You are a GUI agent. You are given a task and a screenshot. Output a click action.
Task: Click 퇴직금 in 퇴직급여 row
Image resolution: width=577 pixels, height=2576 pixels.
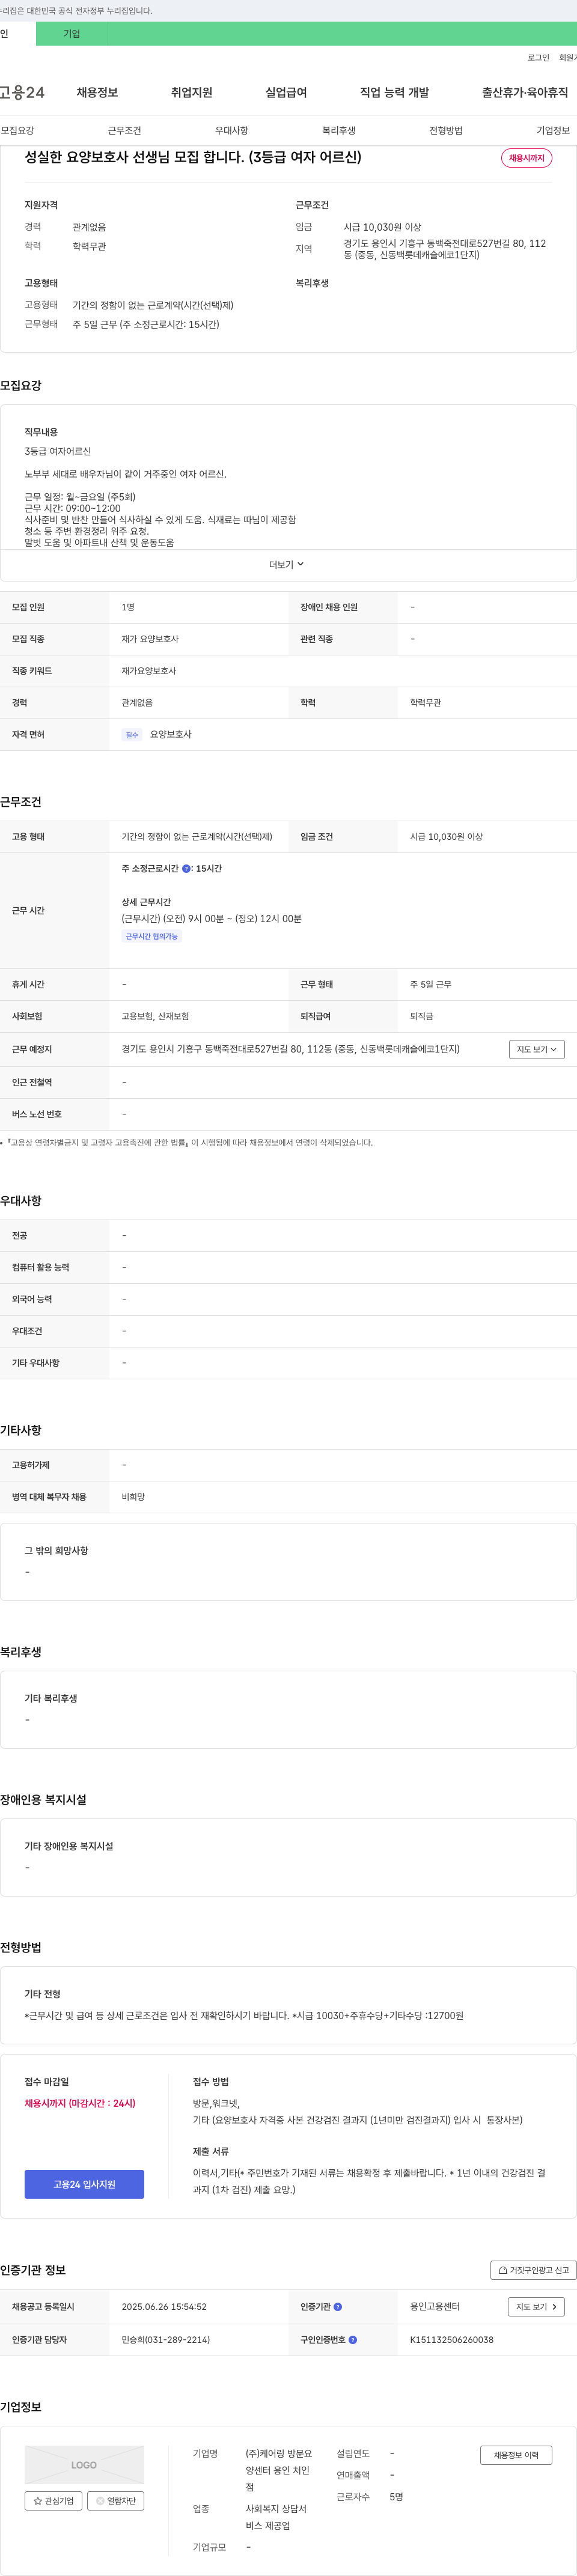pos(421,1016)
